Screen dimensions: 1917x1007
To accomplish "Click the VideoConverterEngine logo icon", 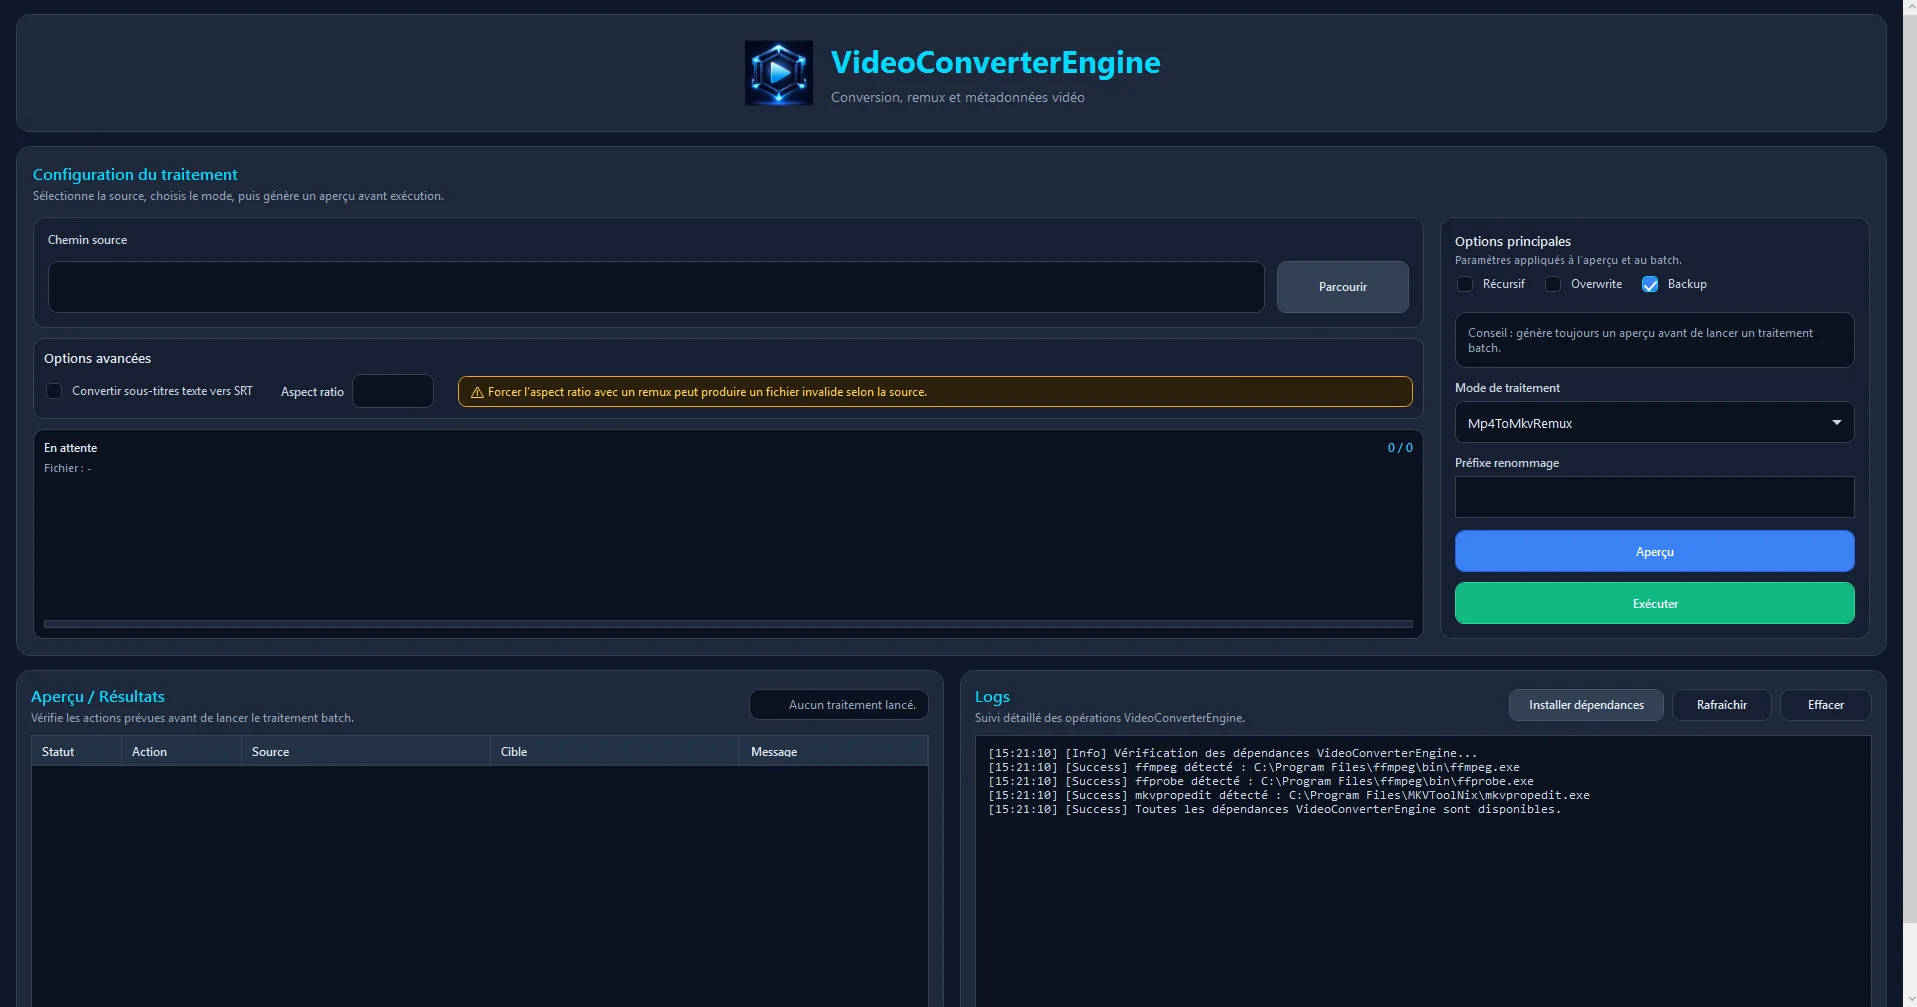I will tap(778, 73).
